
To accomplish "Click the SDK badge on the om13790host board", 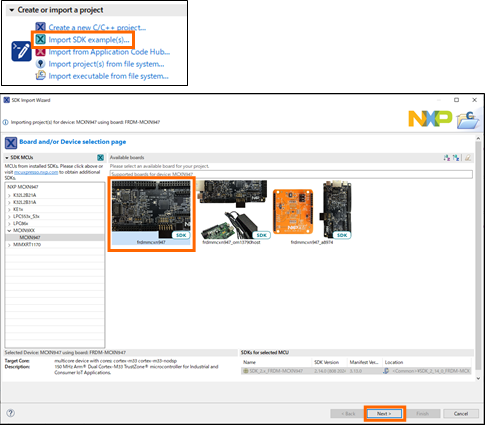I will click(x=261, y=235).
